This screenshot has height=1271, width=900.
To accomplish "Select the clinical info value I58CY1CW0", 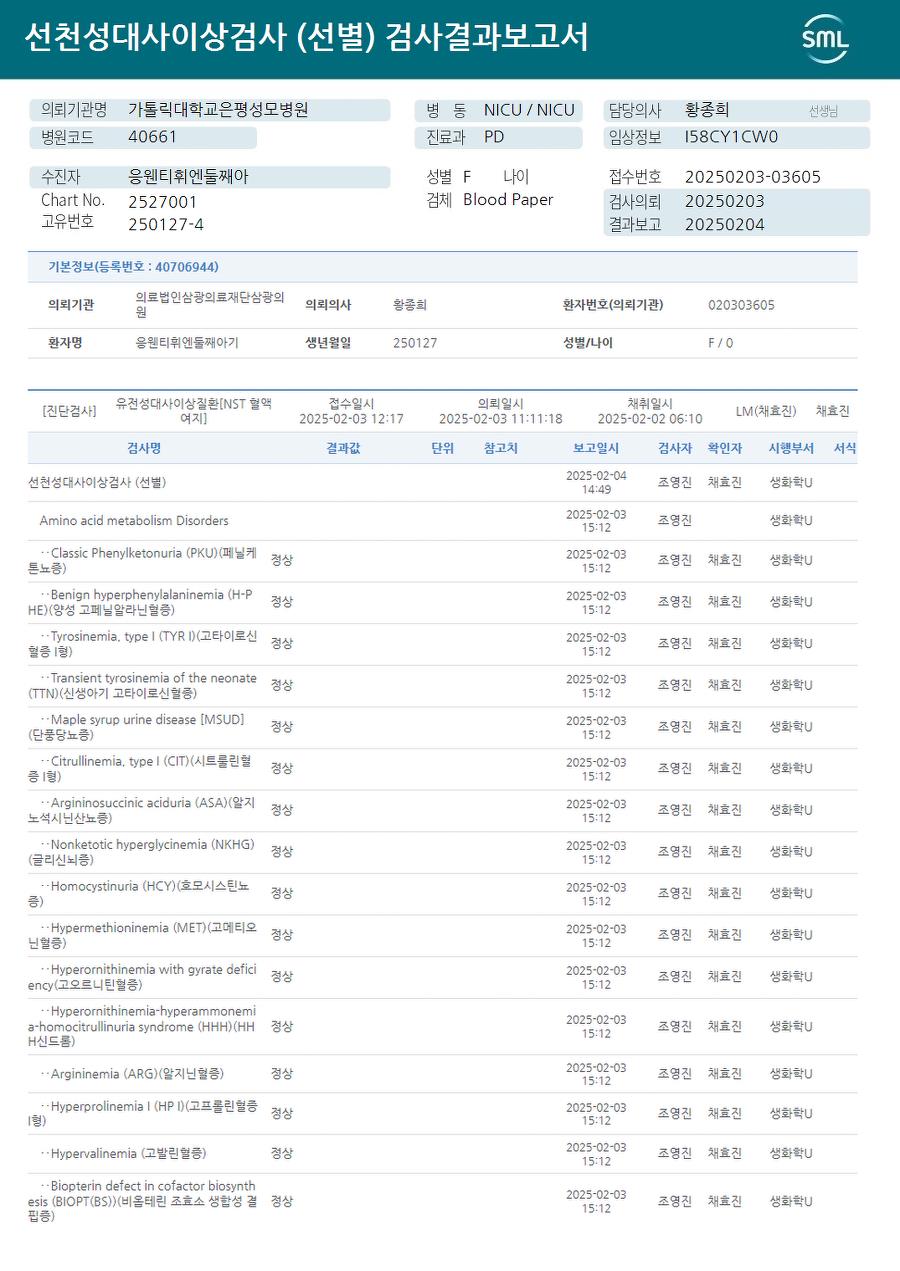I will 731,137.
